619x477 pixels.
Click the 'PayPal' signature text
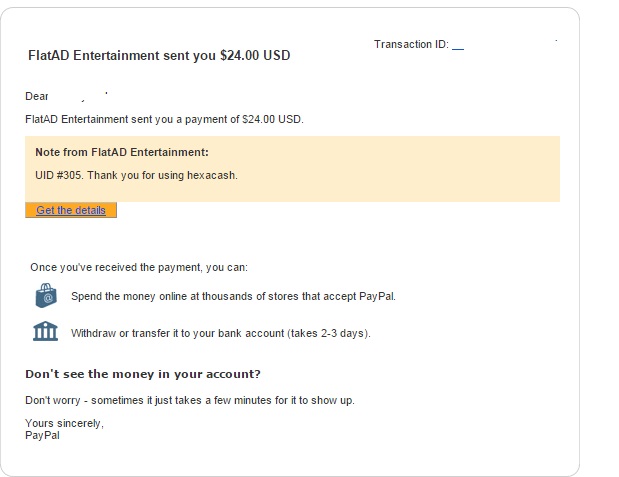[x=42, y=435]
